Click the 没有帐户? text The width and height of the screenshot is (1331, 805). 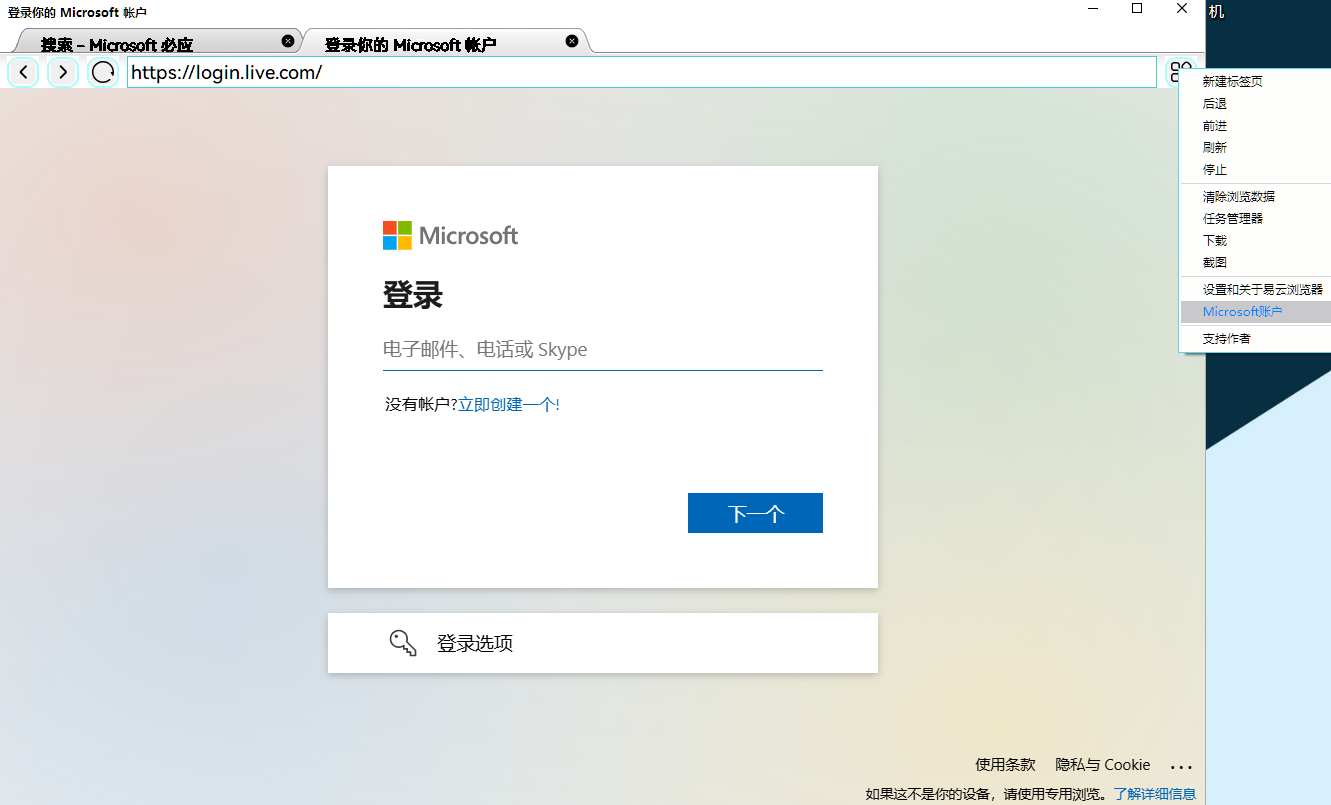(421, 405)
